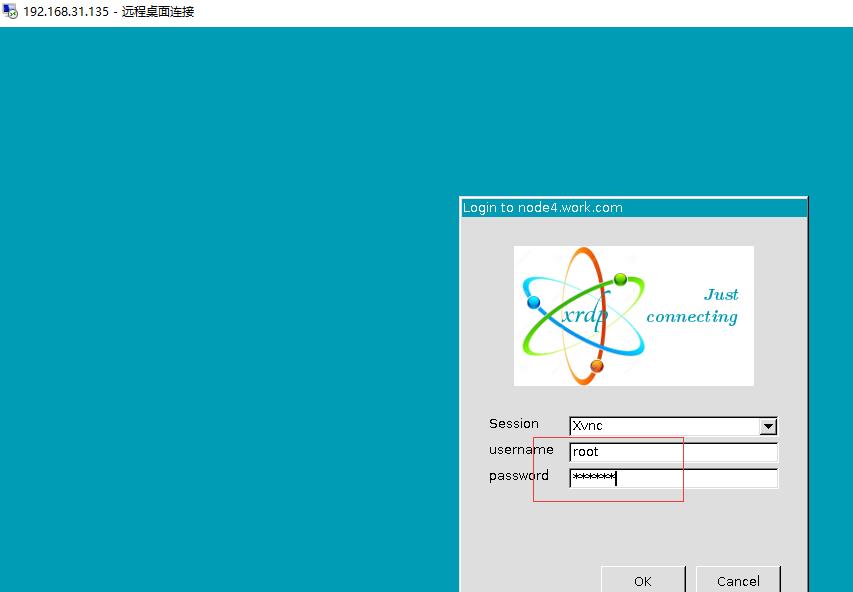The image size is (853, 592).
Task: Focus the username field containing root
Action: tap(673, 452)
